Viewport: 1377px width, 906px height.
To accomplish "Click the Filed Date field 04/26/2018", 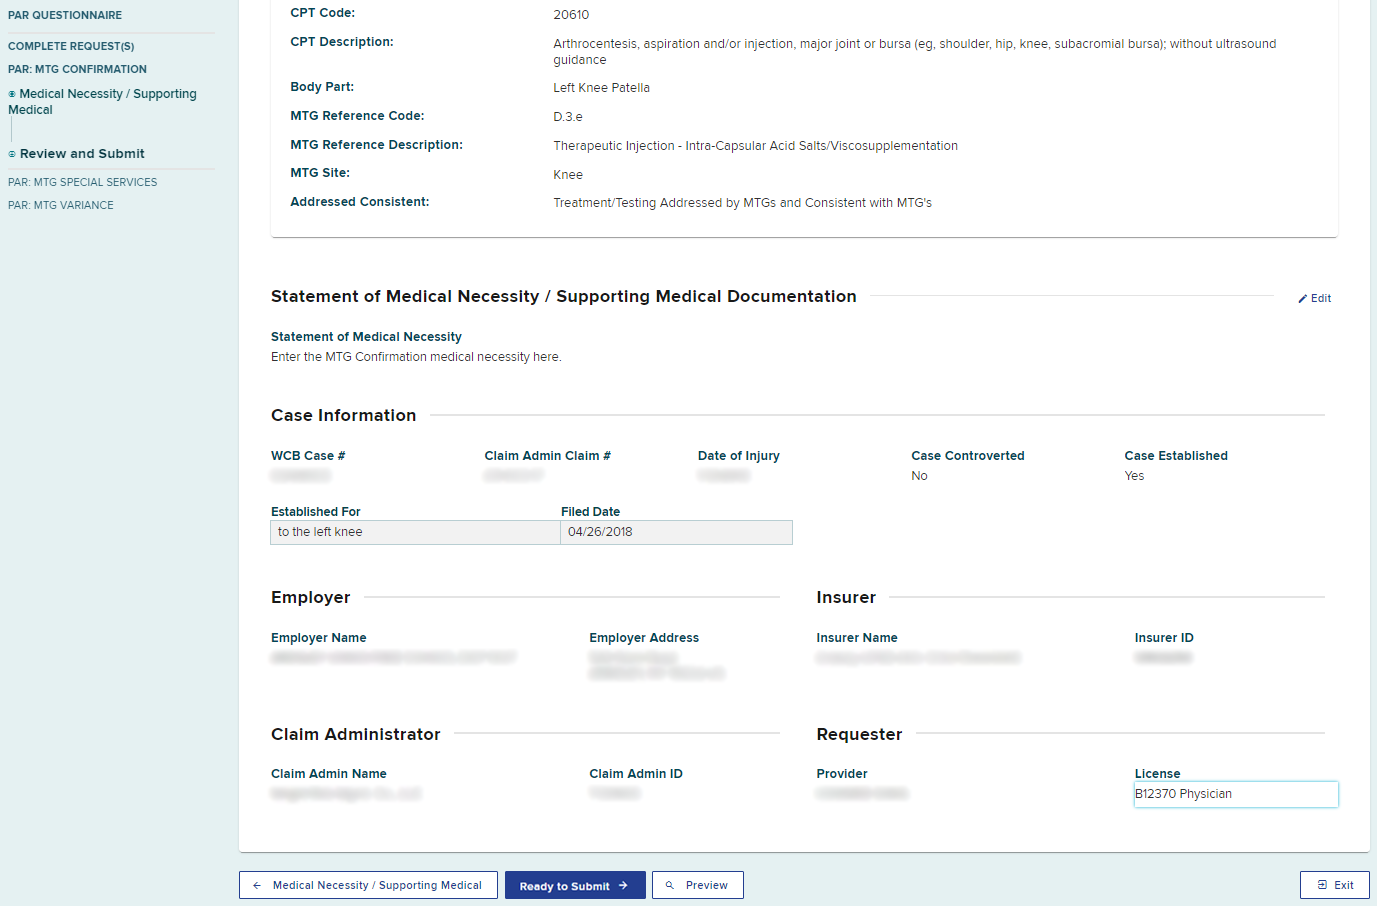I will tap(676, 532).
